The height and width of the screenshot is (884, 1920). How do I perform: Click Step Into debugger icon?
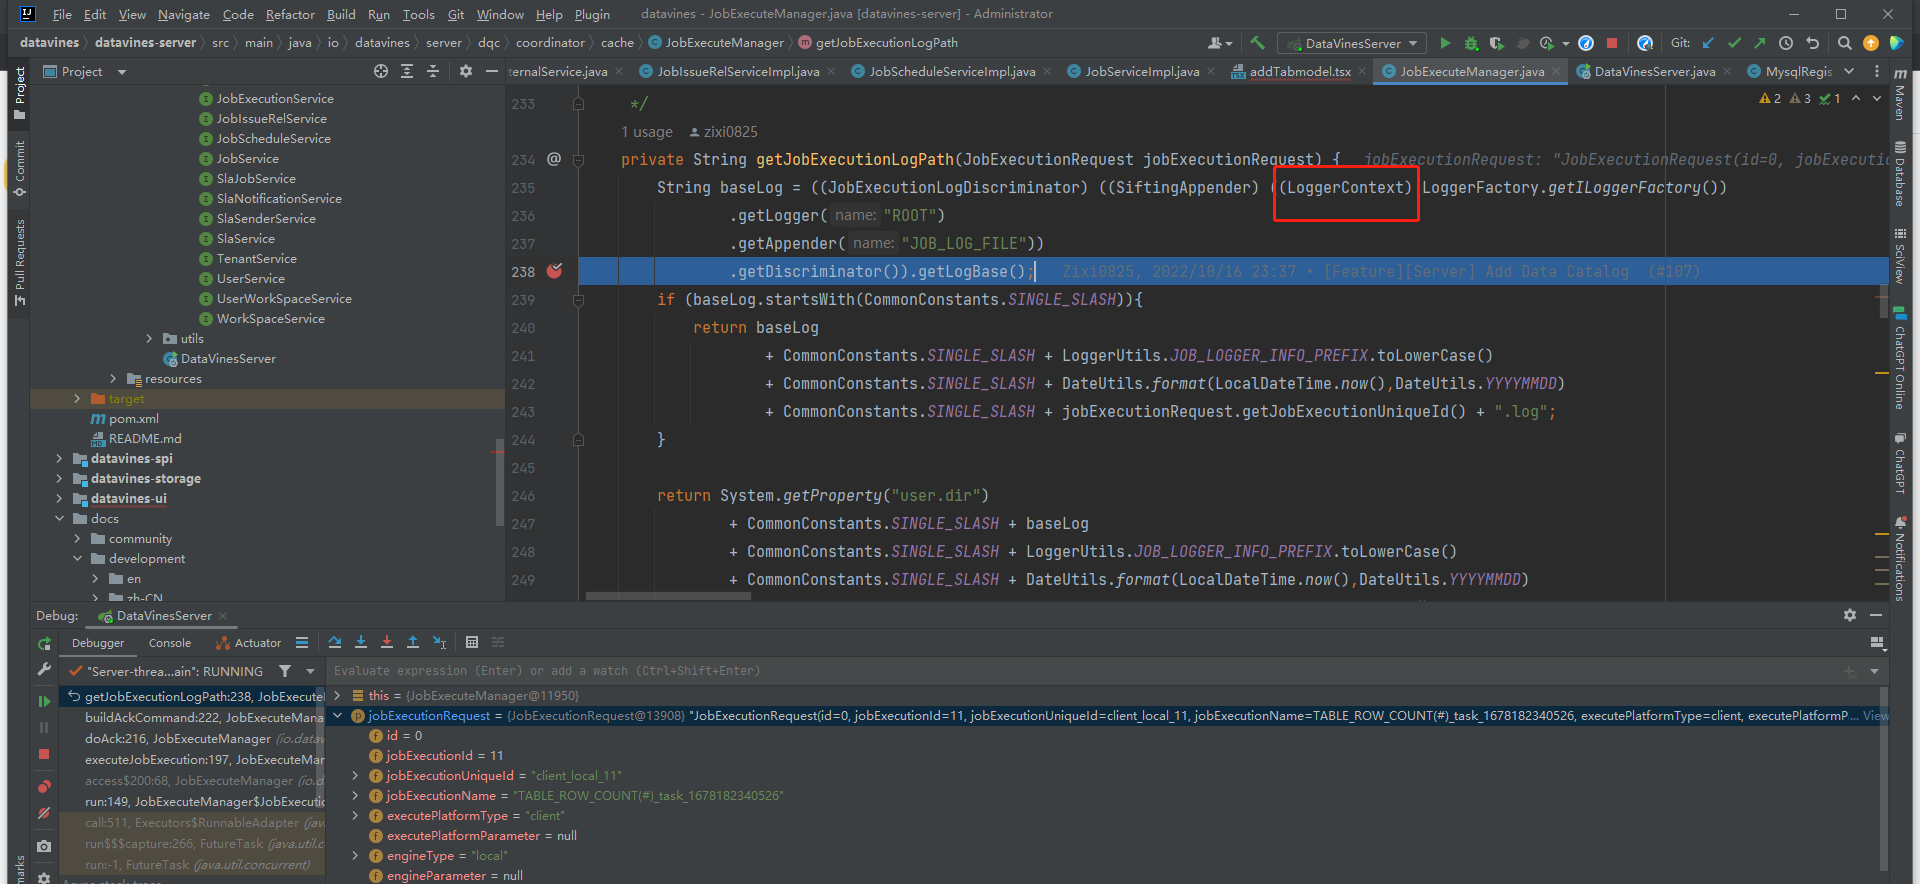pos(361,642)
